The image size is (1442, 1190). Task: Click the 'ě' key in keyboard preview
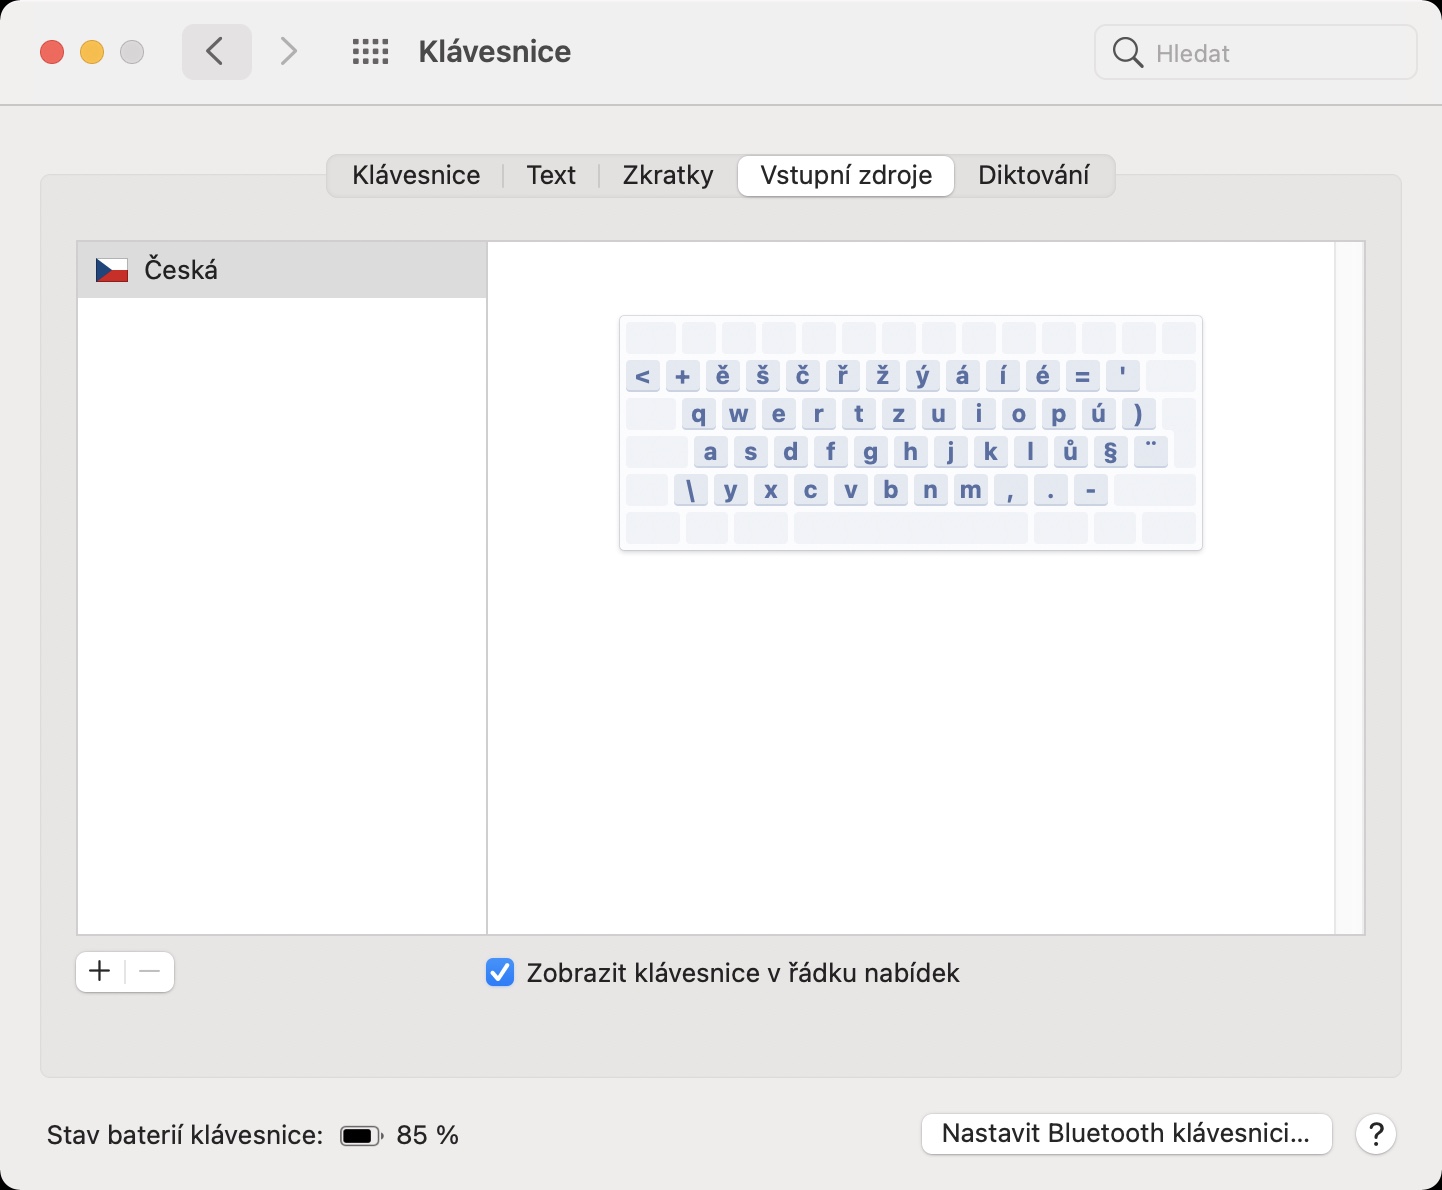(x=723, y=376)
